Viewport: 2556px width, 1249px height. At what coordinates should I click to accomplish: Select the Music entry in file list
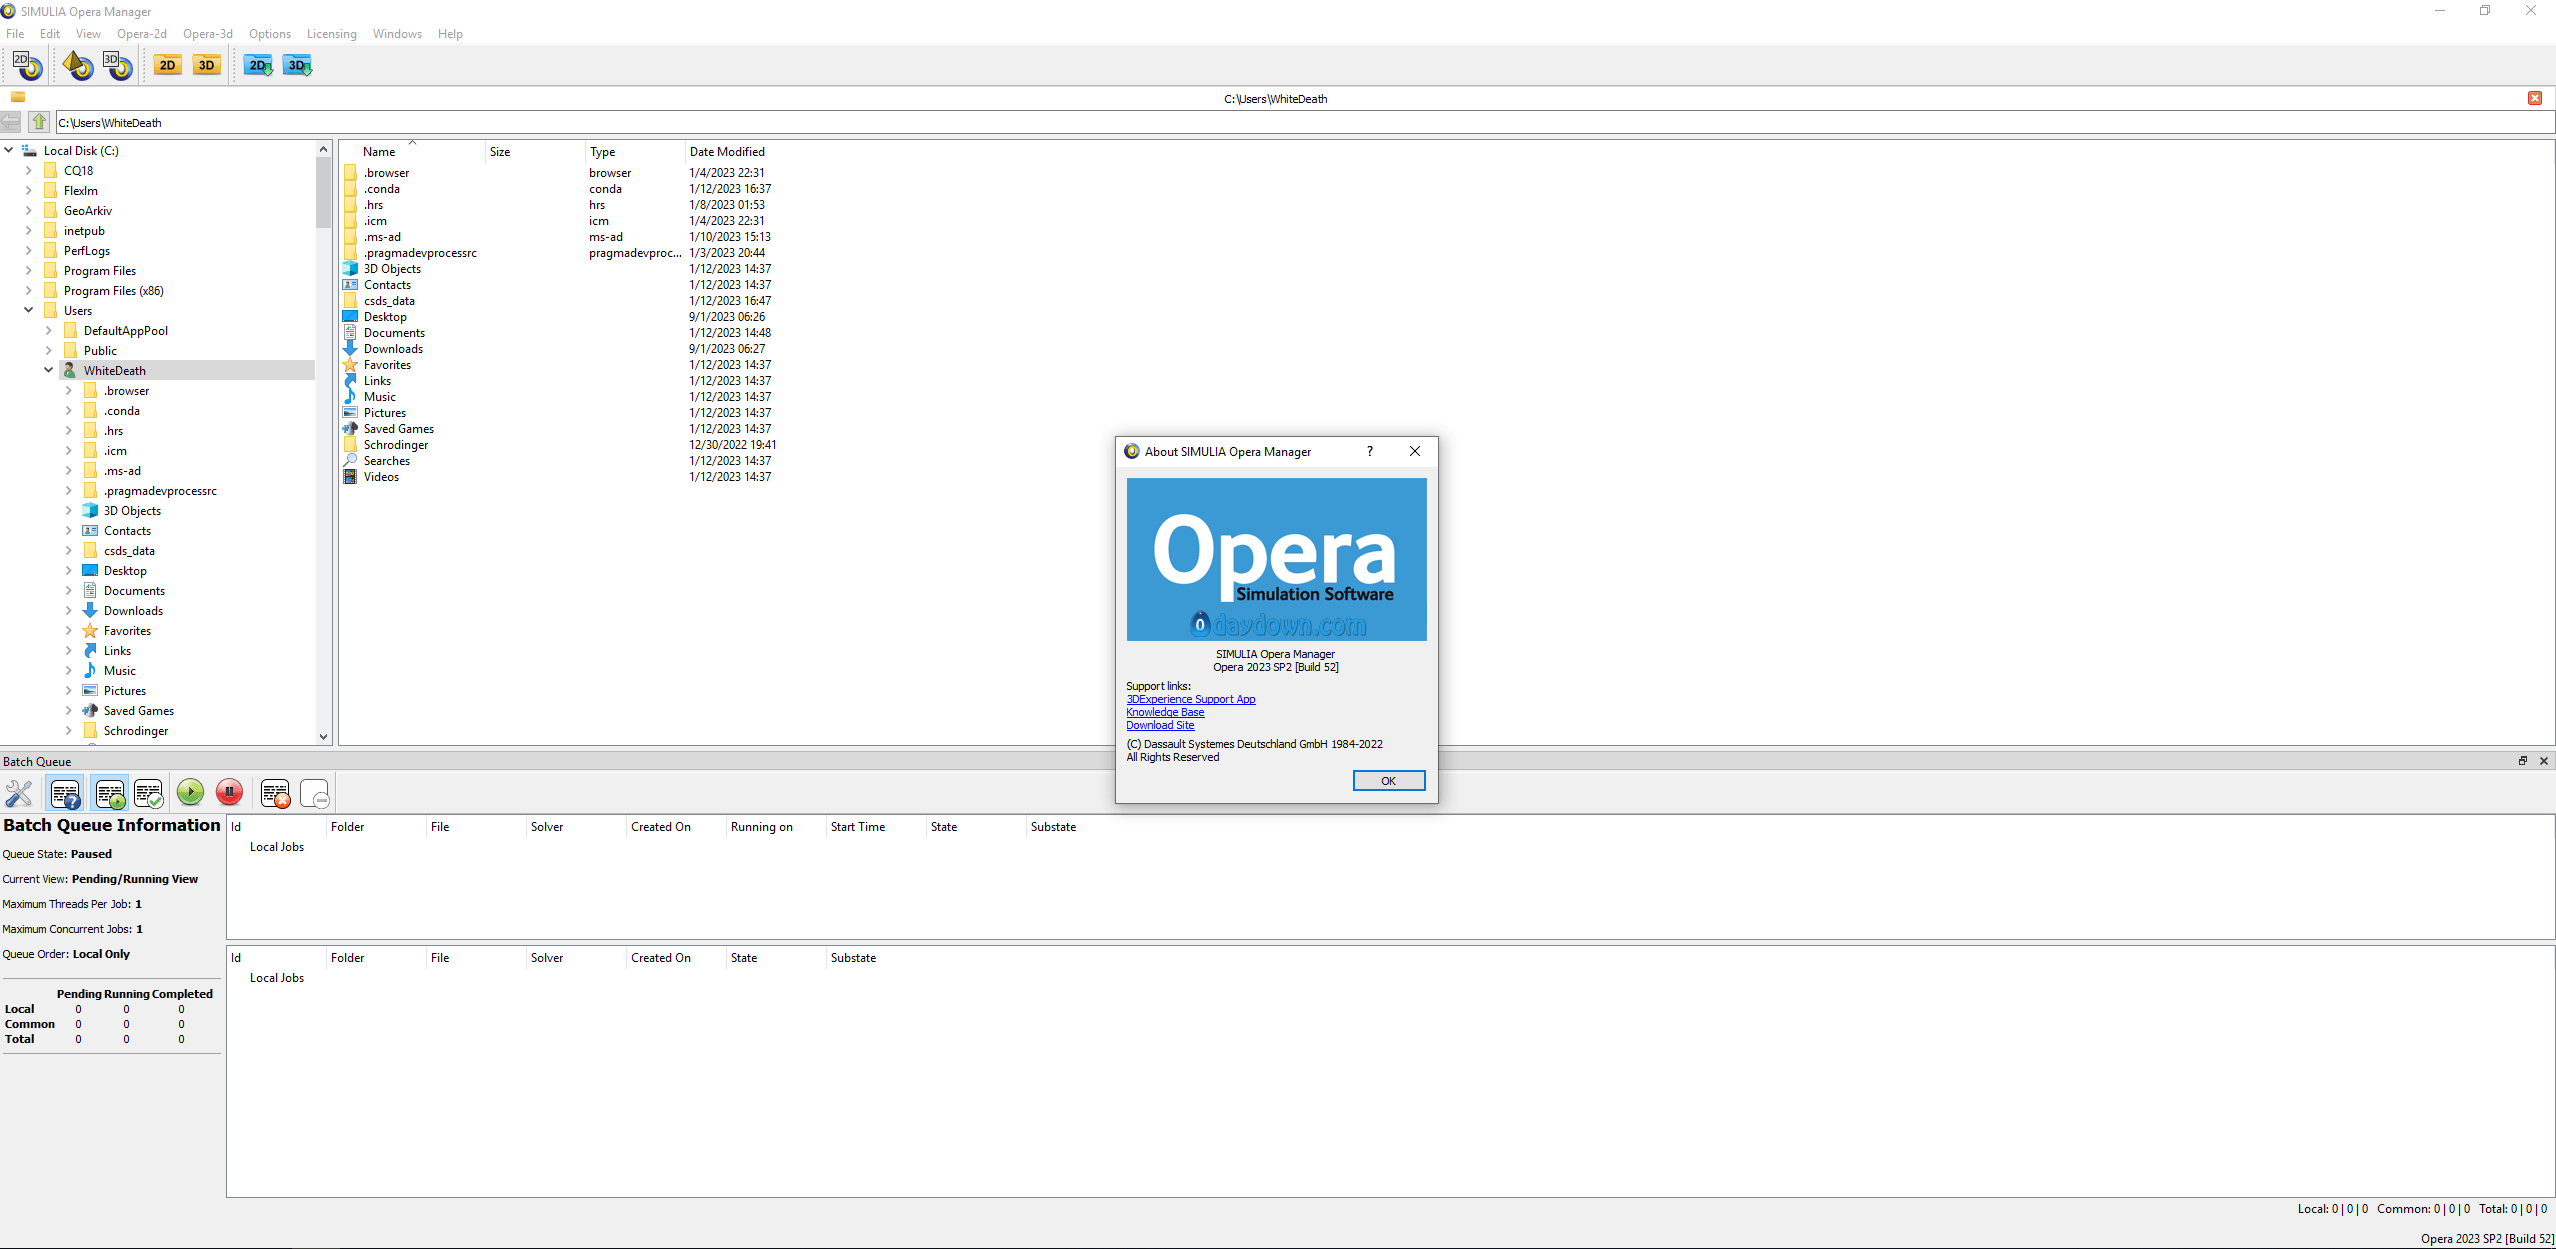coord(379,397)
